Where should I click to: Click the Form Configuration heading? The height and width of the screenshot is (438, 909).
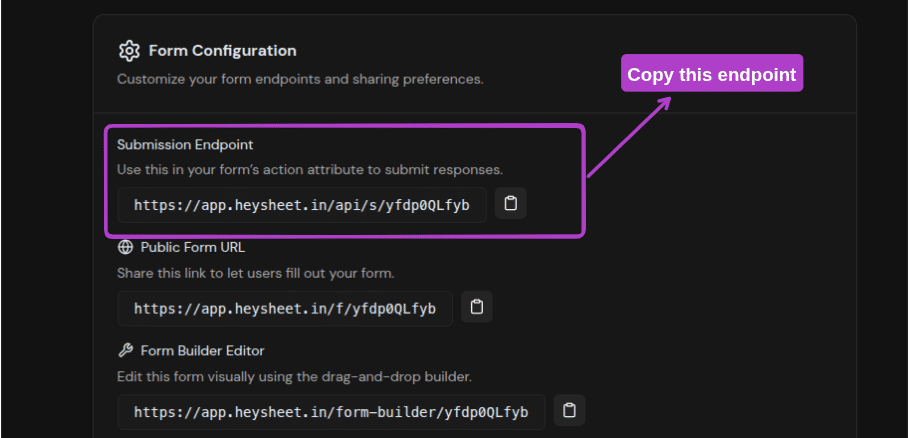coord(223,51)
